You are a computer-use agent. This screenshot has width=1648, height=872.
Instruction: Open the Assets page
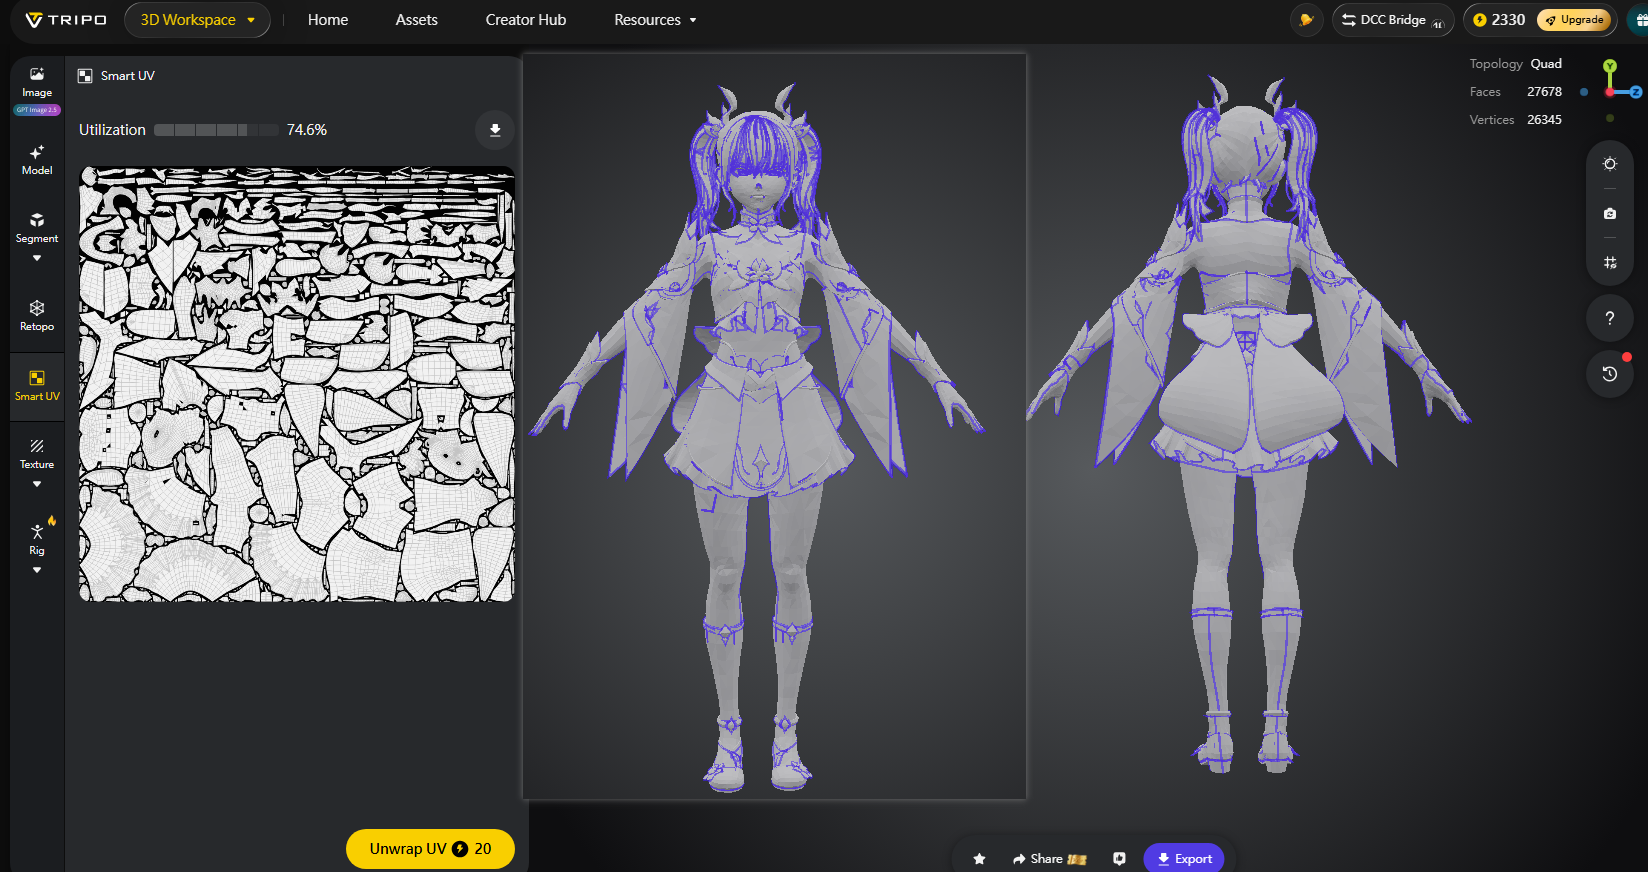(x=417, y=20)
